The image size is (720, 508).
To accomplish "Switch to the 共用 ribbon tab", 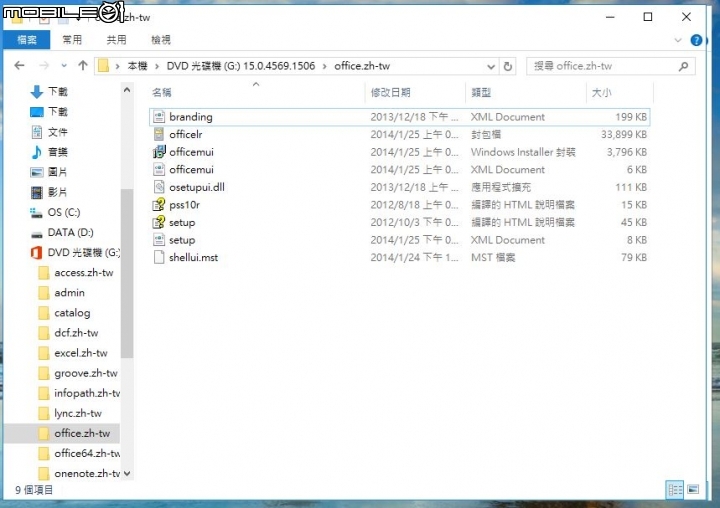I will pos(116,40).
